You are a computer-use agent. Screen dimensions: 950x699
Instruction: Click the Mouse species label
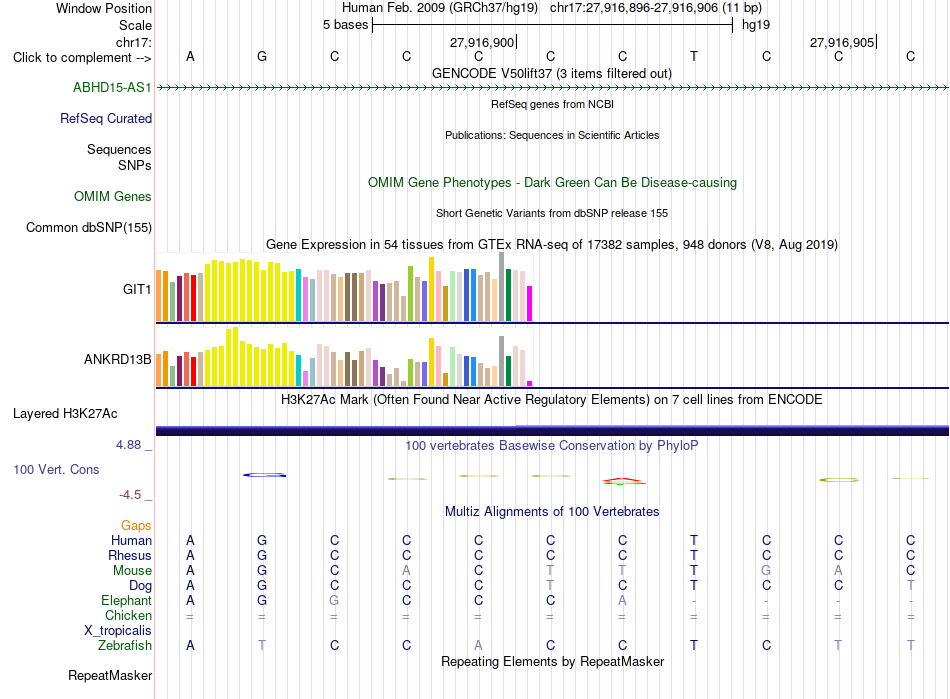(x=132, y=570)
